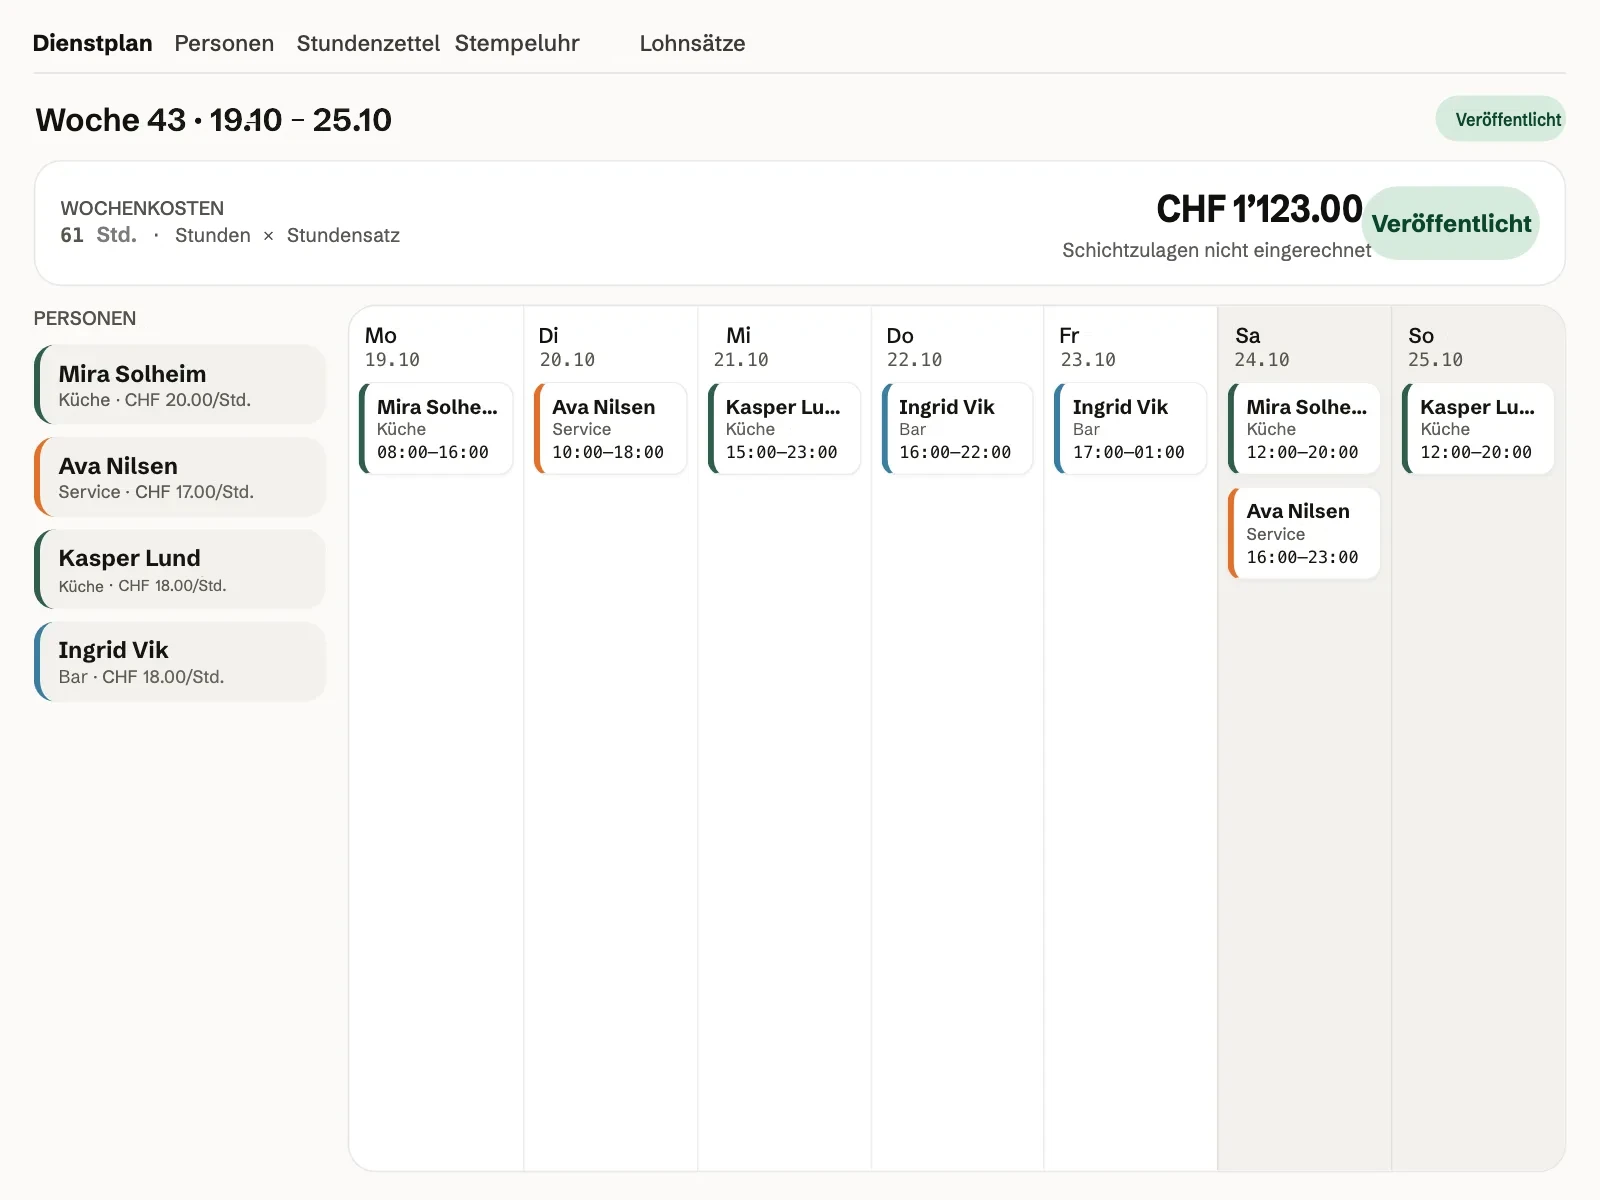The width and height of the screenshot is (1600, 1200).
Task: Open Ingrid Vik's Thursday Bar shift
Action: pos(957,428)
